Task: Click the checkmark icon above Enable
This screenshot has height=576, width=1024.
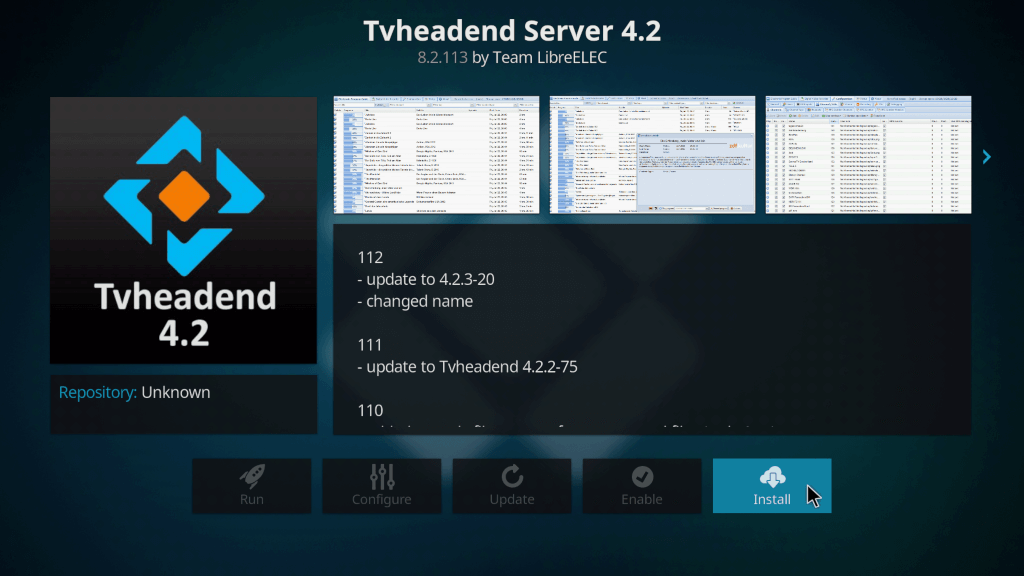Action: point(642,476)
